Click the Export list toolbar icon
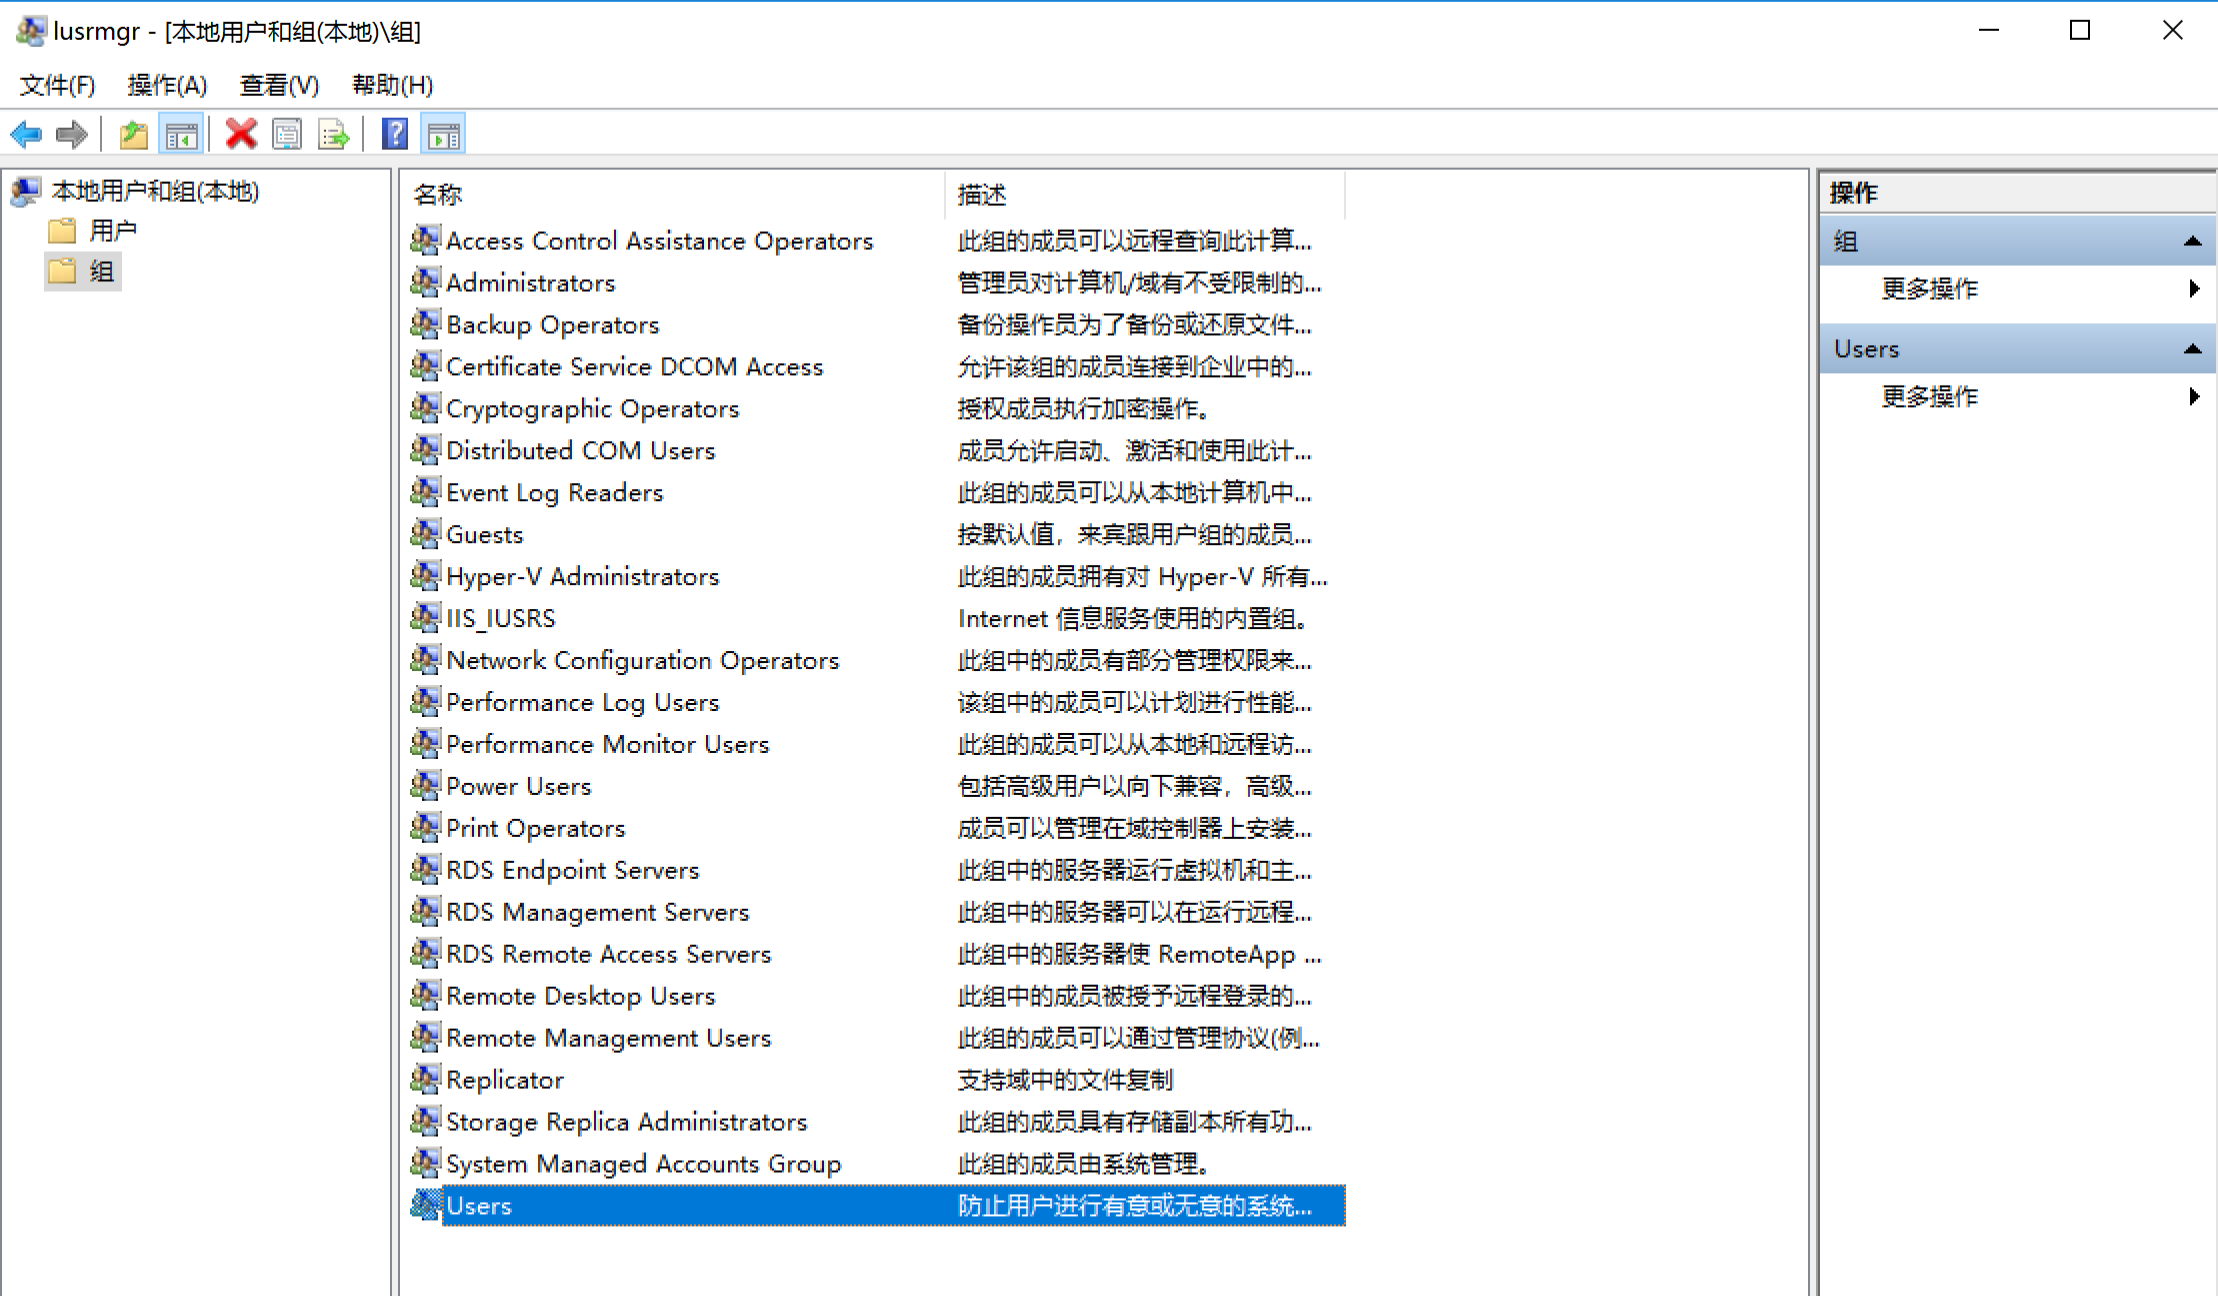The width and height of the screenshot is (2218, 1296). (x=333, y=134)
